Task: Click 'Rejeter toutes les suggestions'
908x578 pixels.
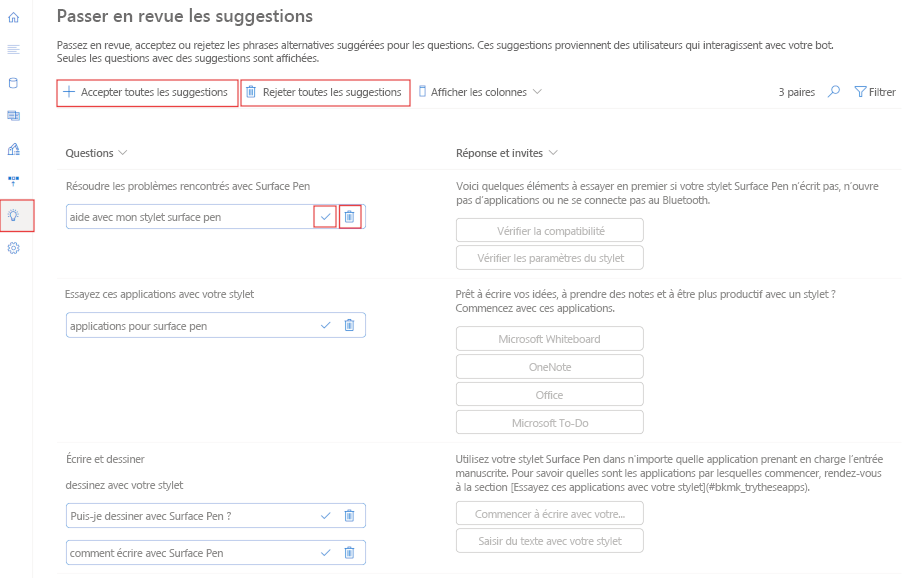Action: [327, 91]
